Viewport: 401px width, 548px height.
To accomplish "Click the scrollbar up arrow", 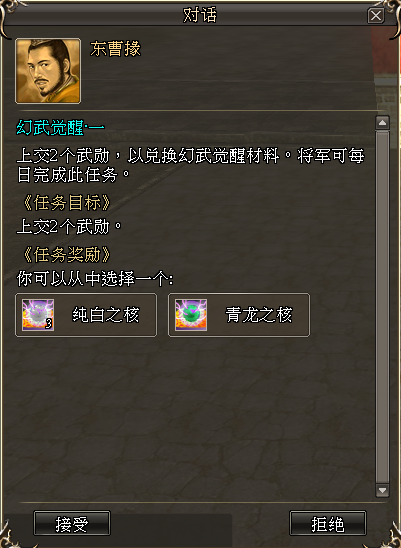I will click(x=382, y=123).
